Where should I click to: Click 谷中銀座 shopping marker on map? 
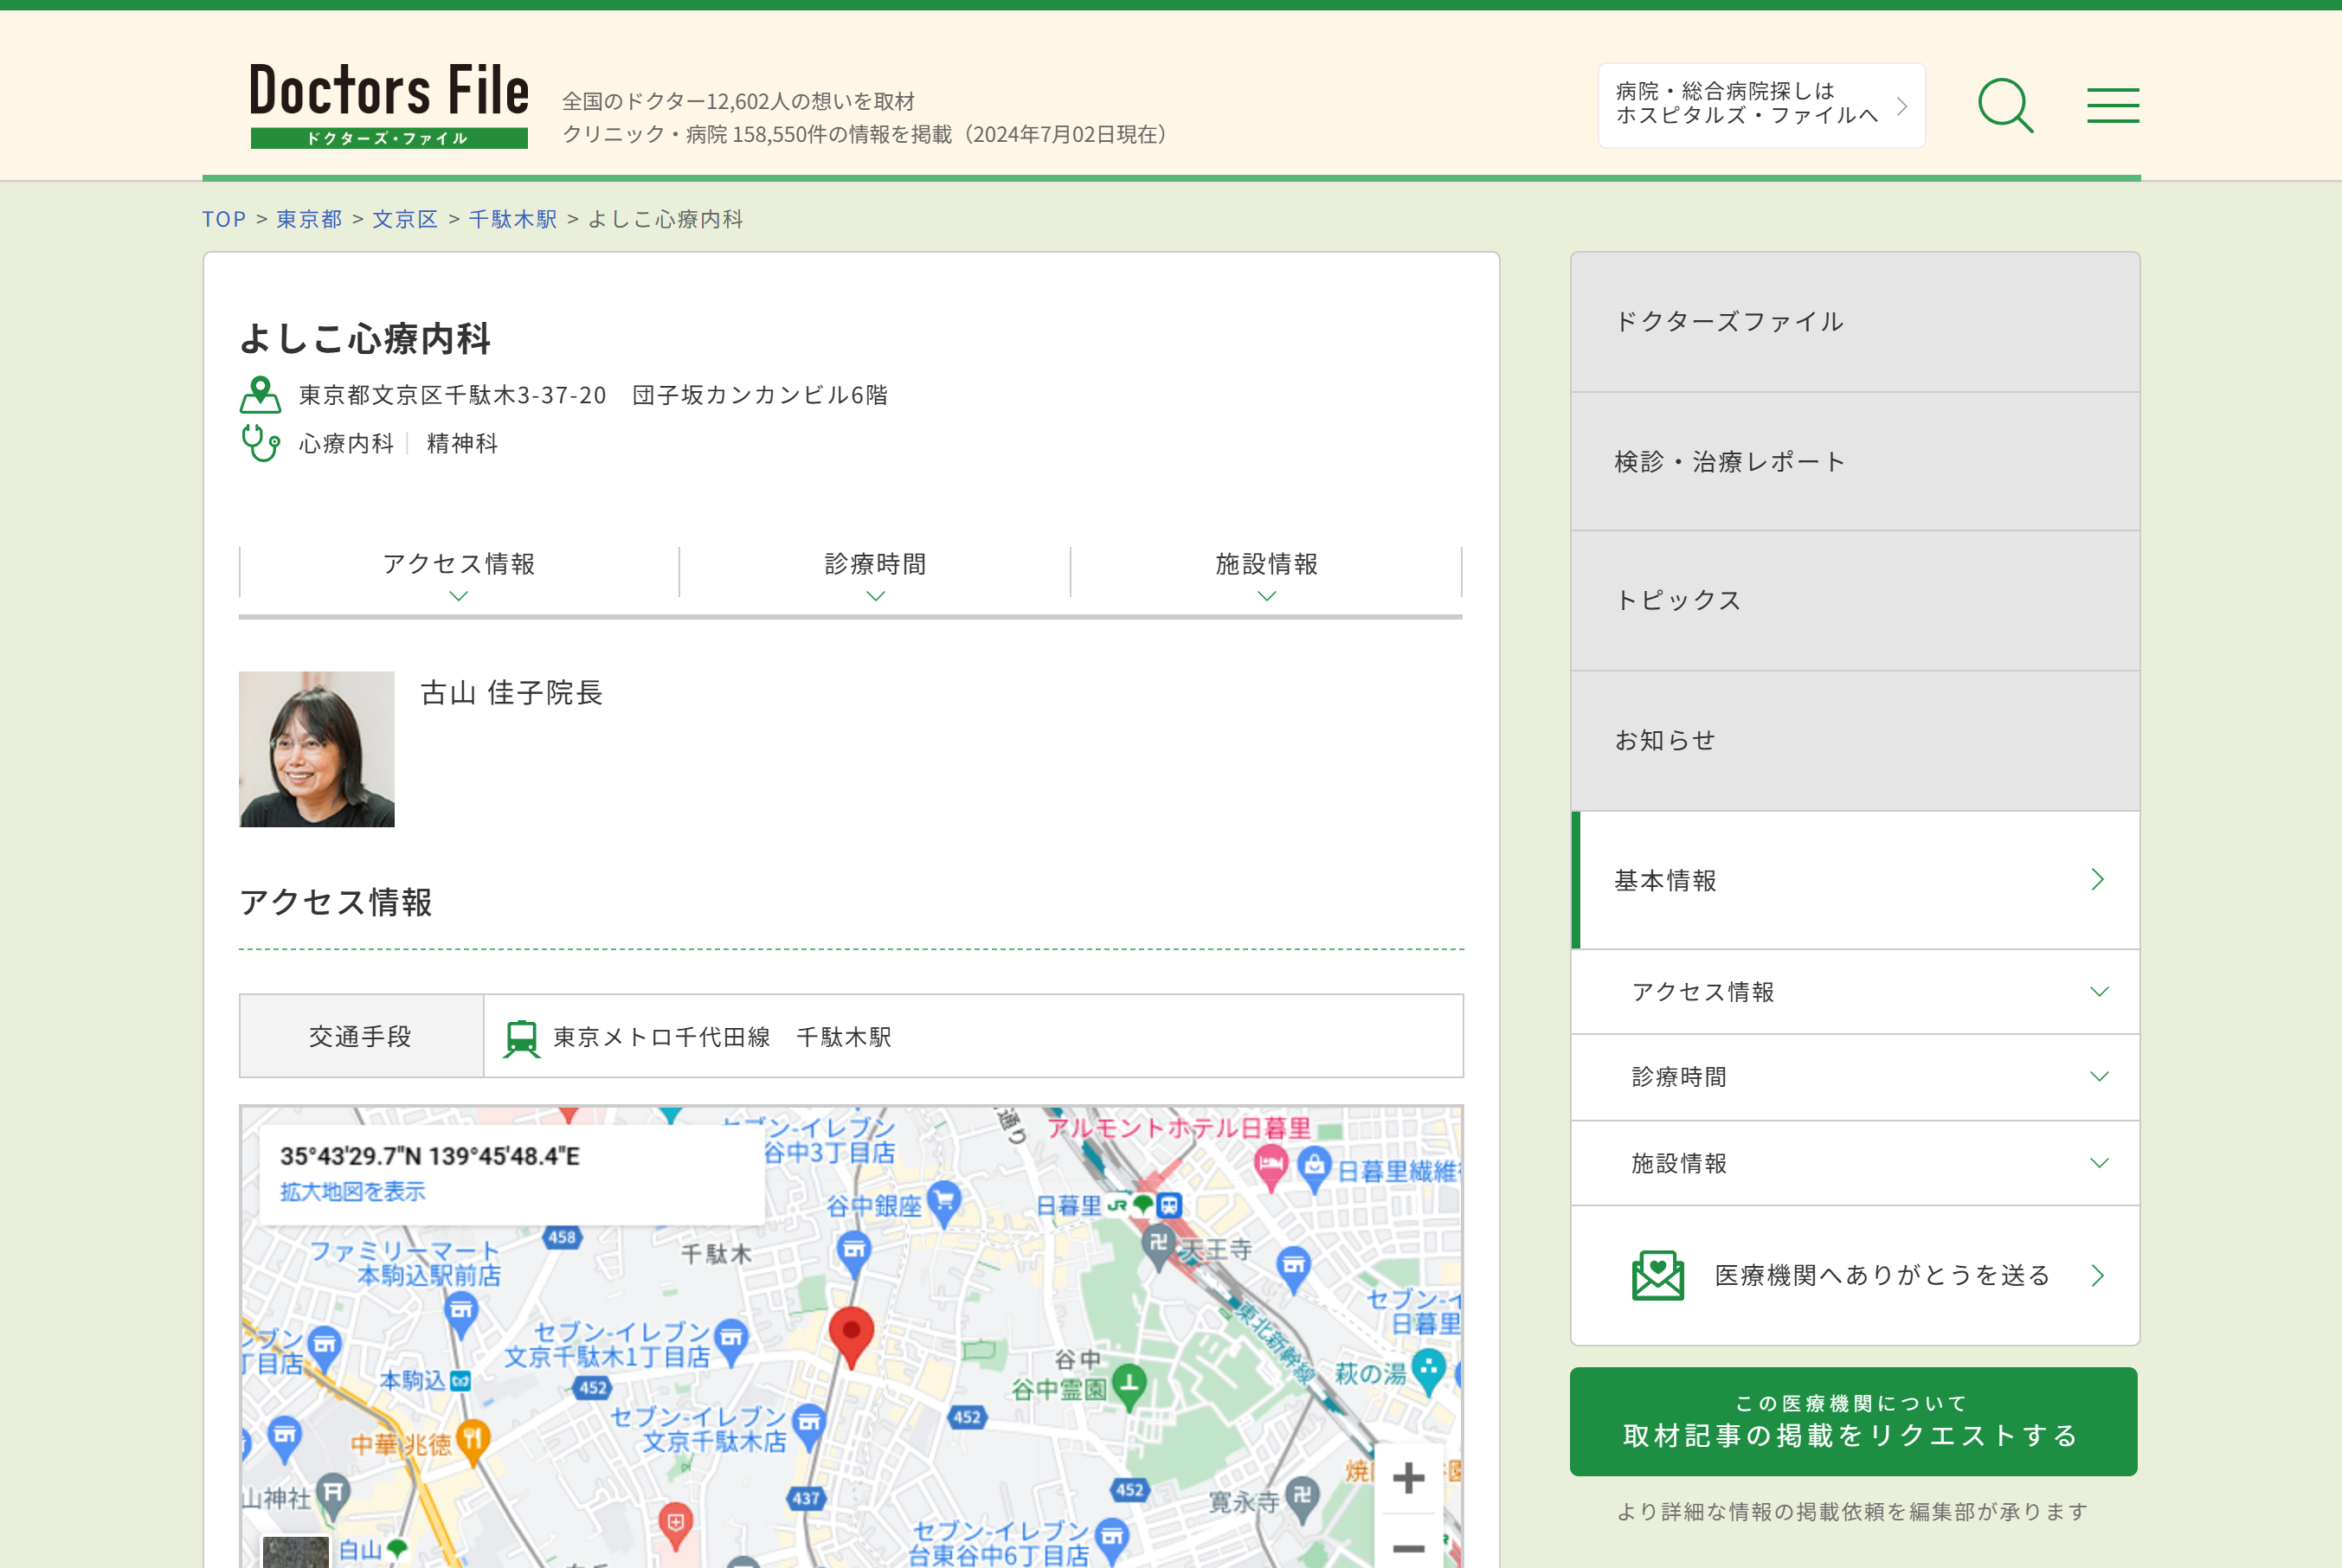(x=943, y=1203)
